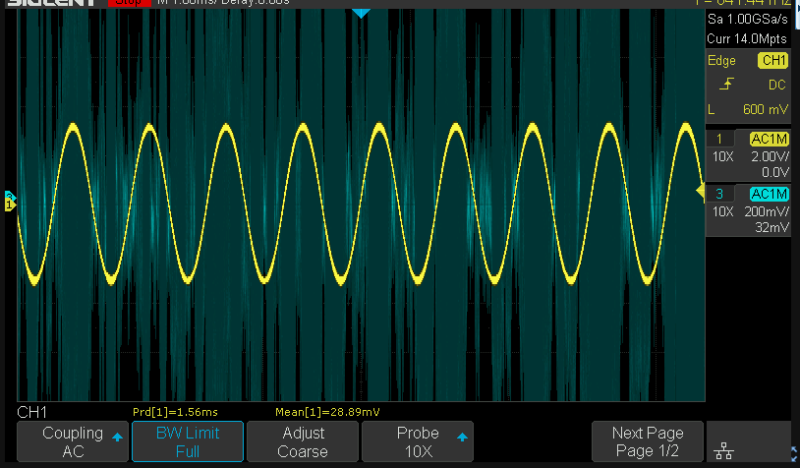This screenshot has height=468, width=800.
Task: Toggle the BW Limit Full setting
Action: pyautogui.click(x=188, y=442)
